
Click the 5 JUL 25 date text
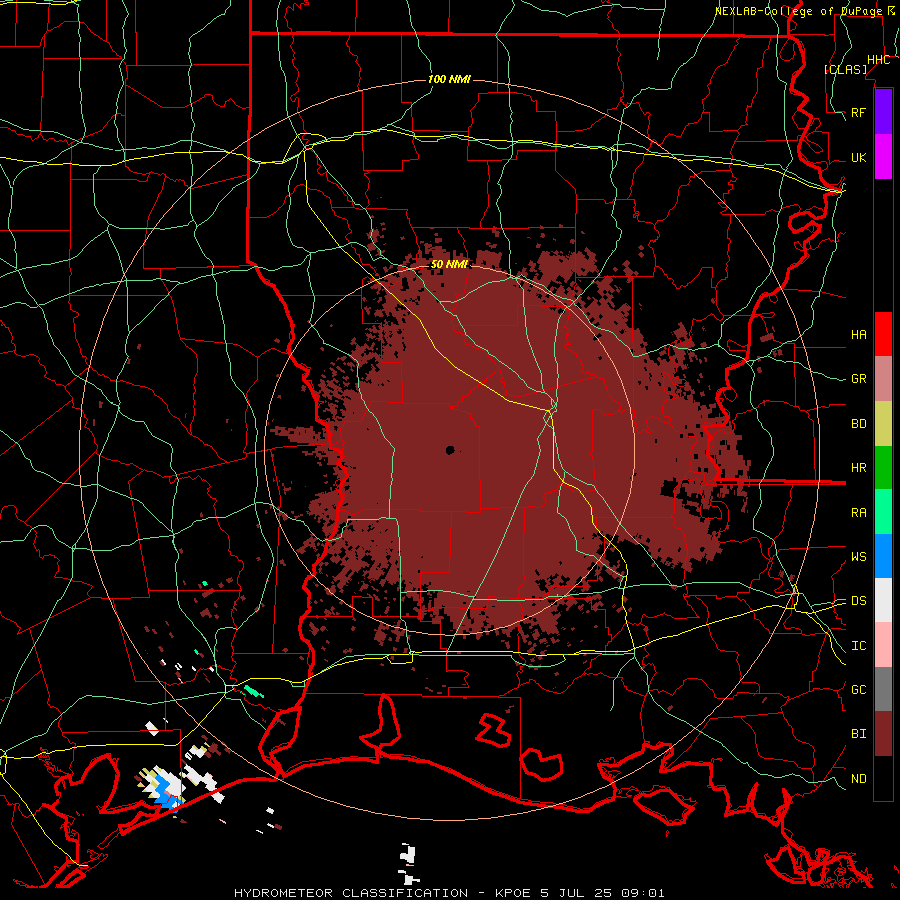(x=579, y=893)
